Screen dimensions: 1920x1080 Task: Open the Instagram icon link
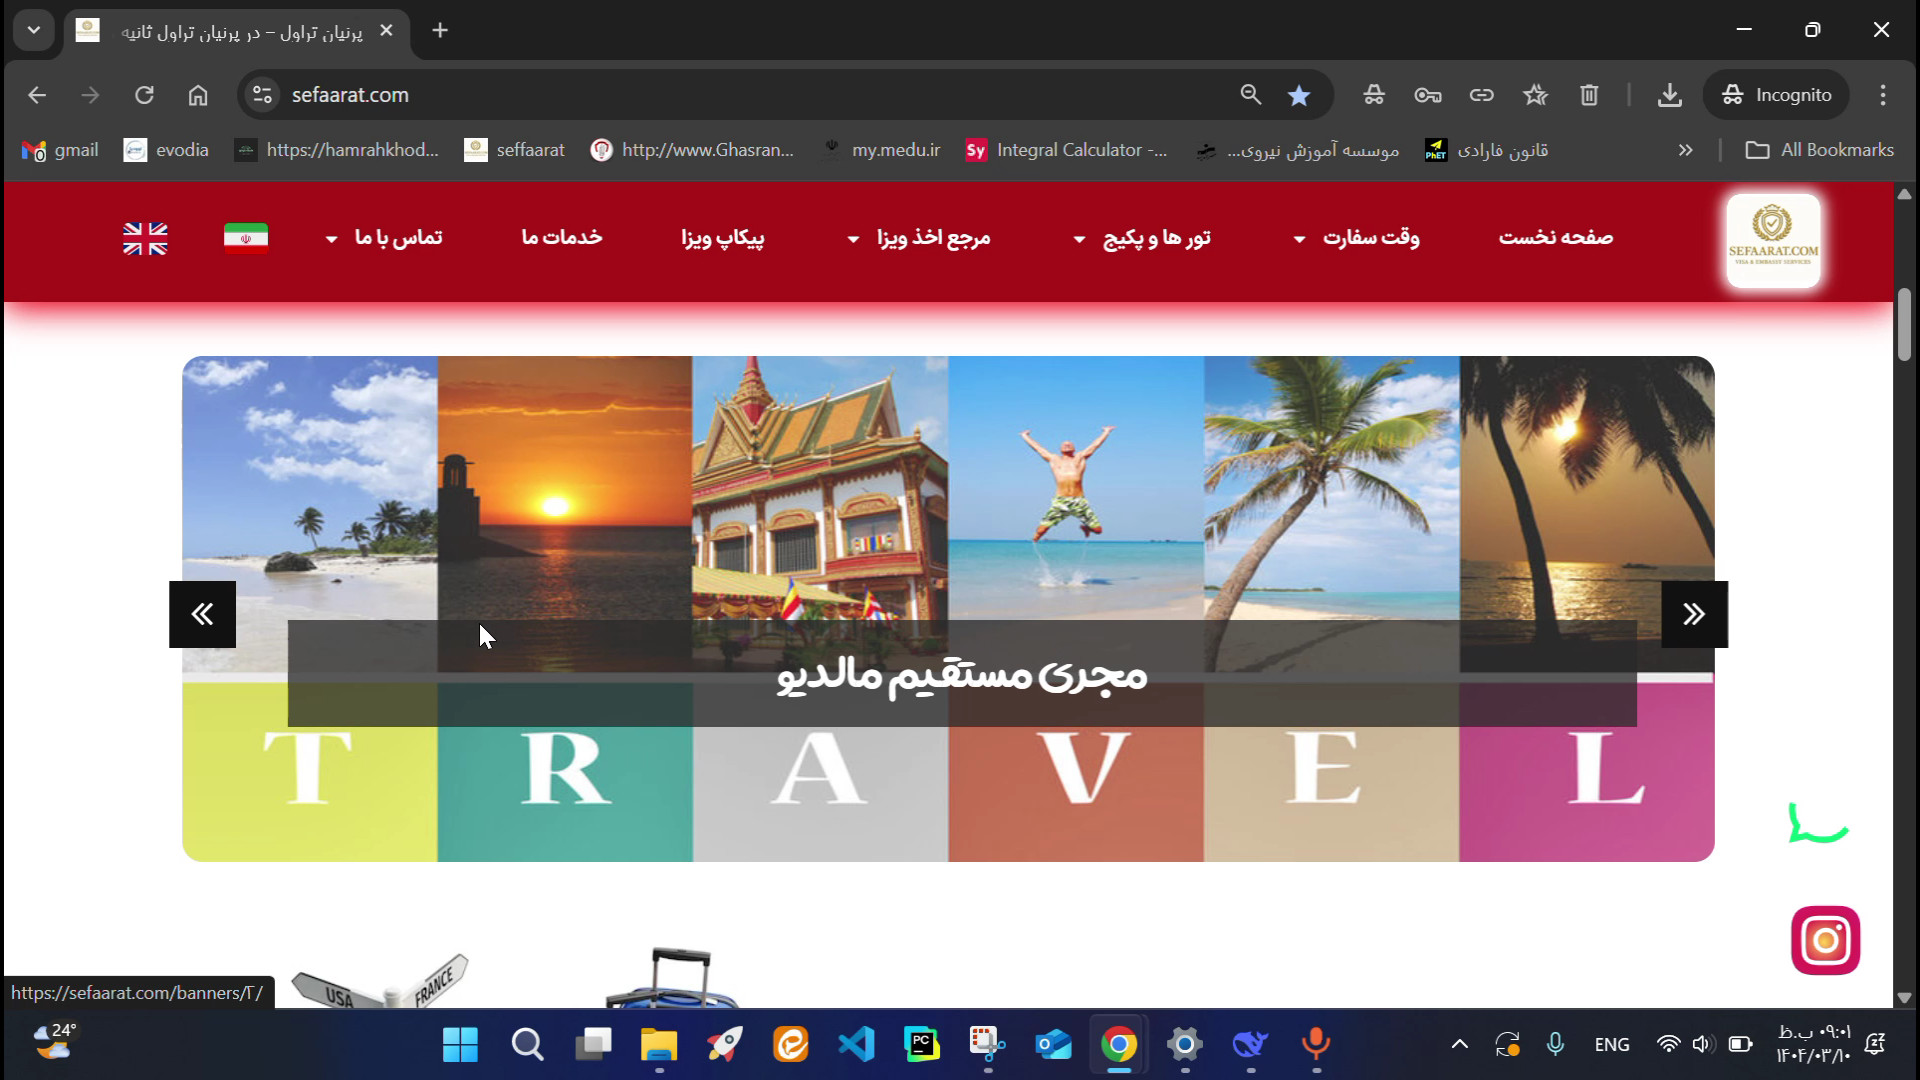coord(1825,940)
